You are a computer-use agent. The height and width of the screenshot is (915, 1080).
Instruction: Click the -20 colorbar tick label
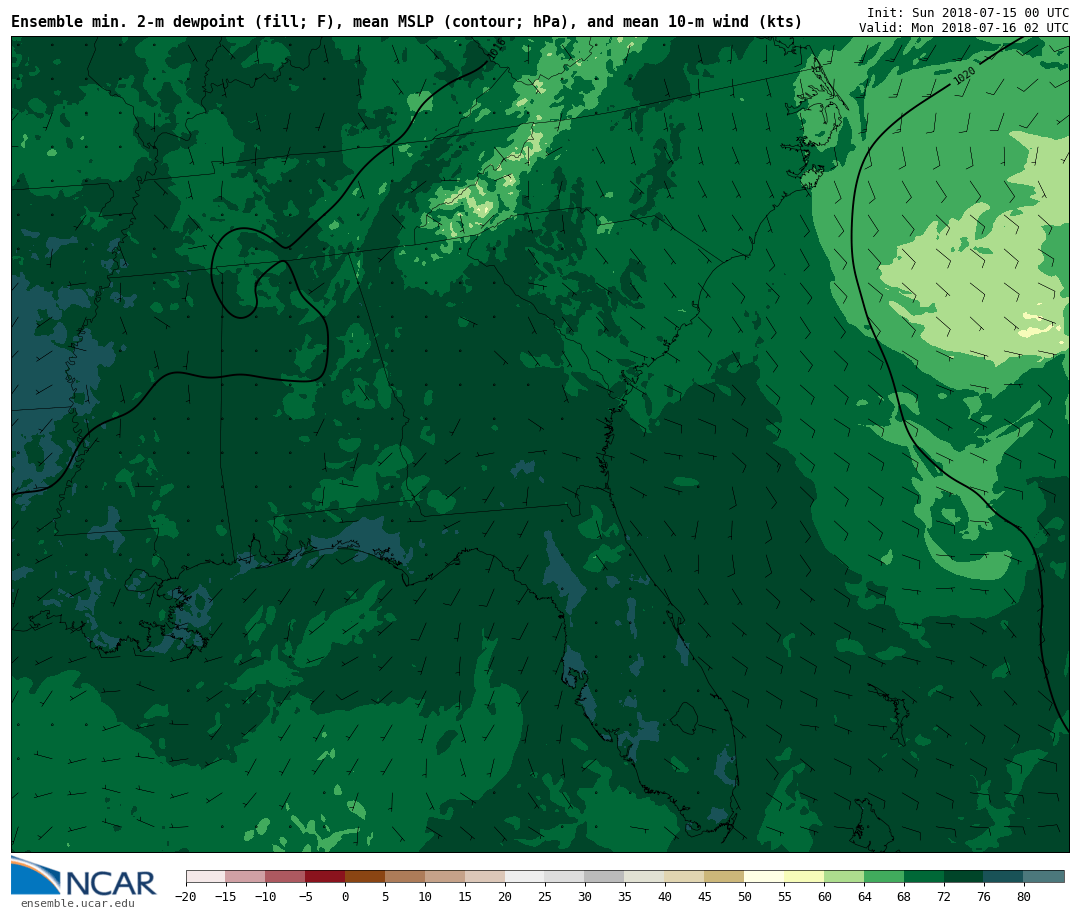tap(185, 897)
